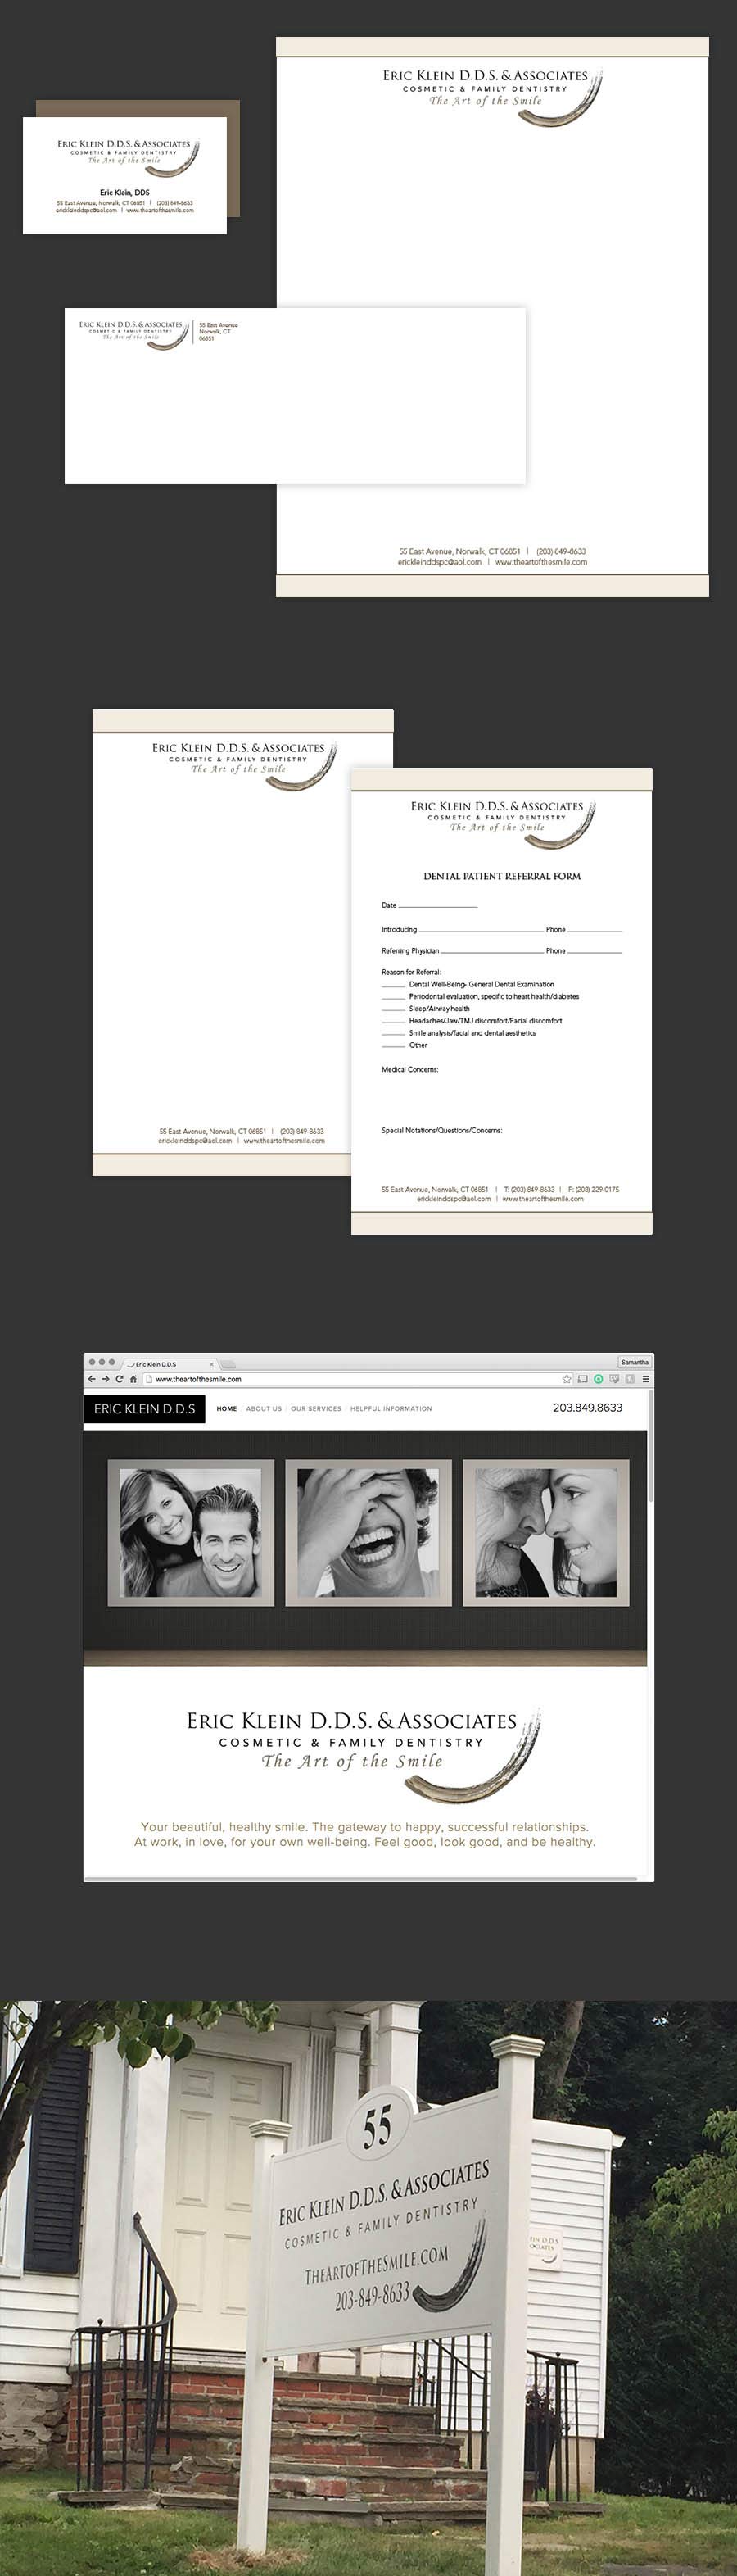
Task: Close the Eric Klein D.D.S browser tab
Action: [x=211, y=1364]
